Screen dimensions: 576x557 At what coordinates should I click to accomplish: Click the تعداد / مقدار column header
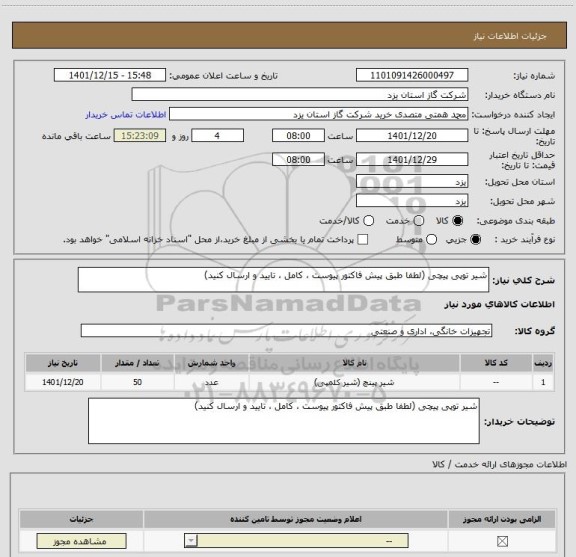coord(137,363)
